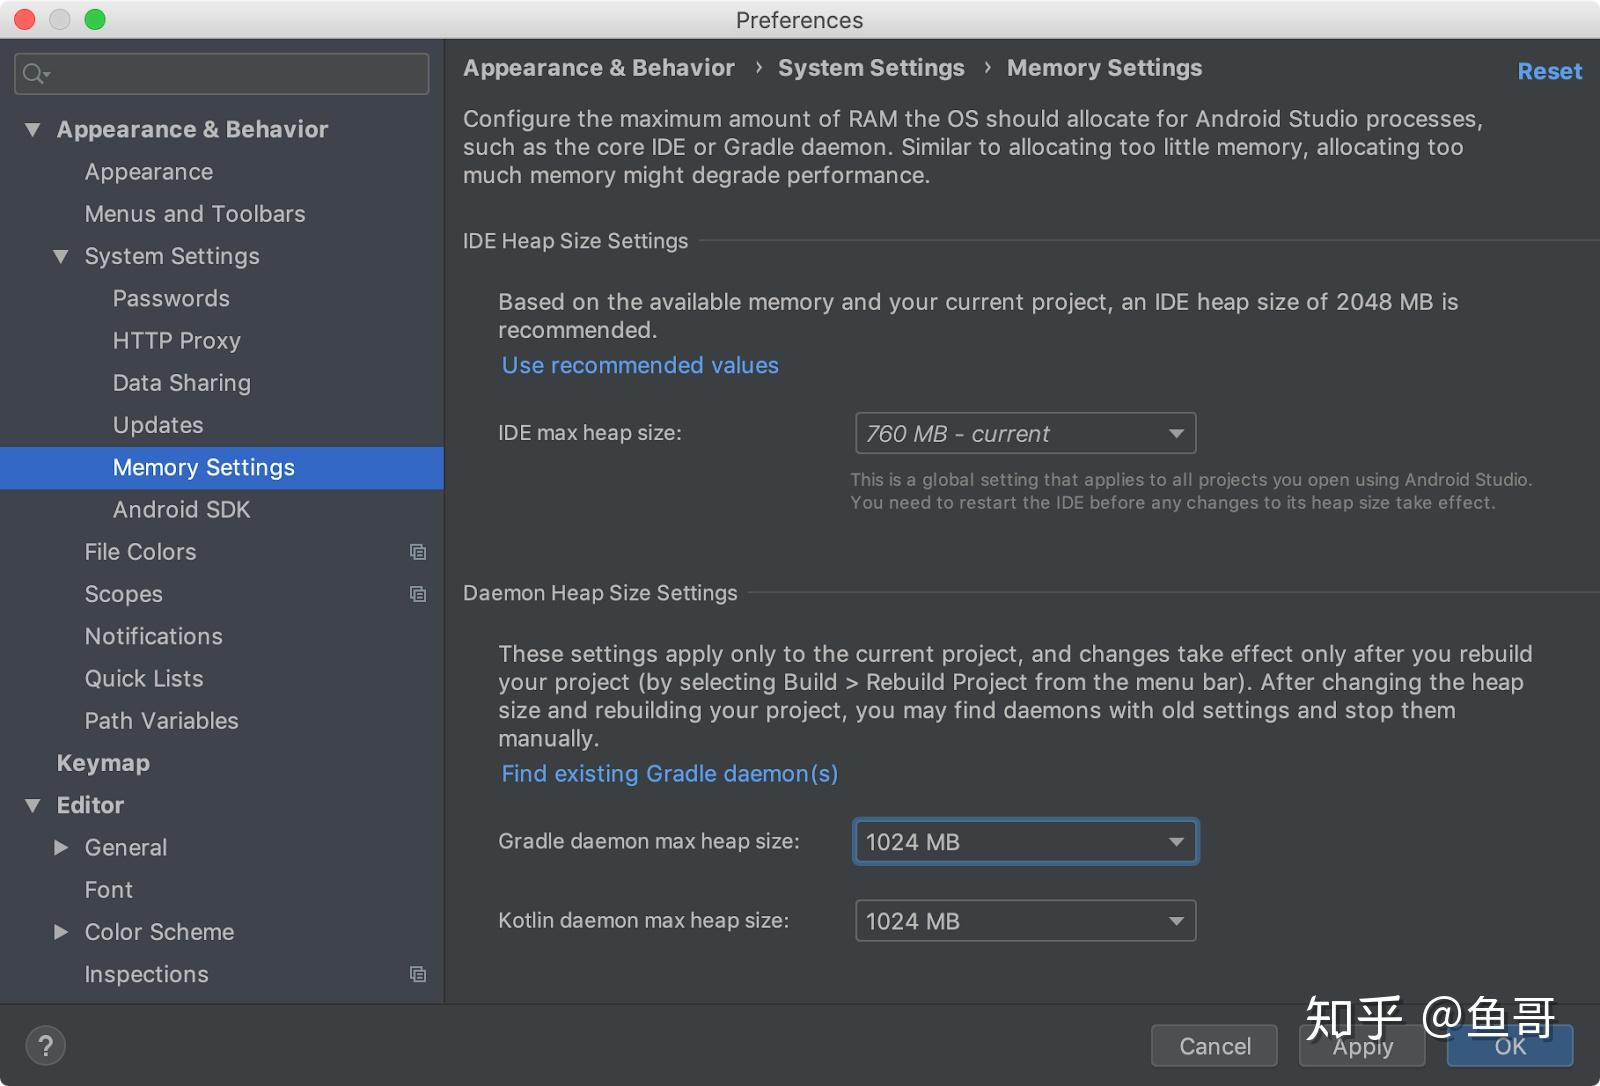Click the OK button
This screenshot has height=1086, width=1600.
pos(1510,1046)
